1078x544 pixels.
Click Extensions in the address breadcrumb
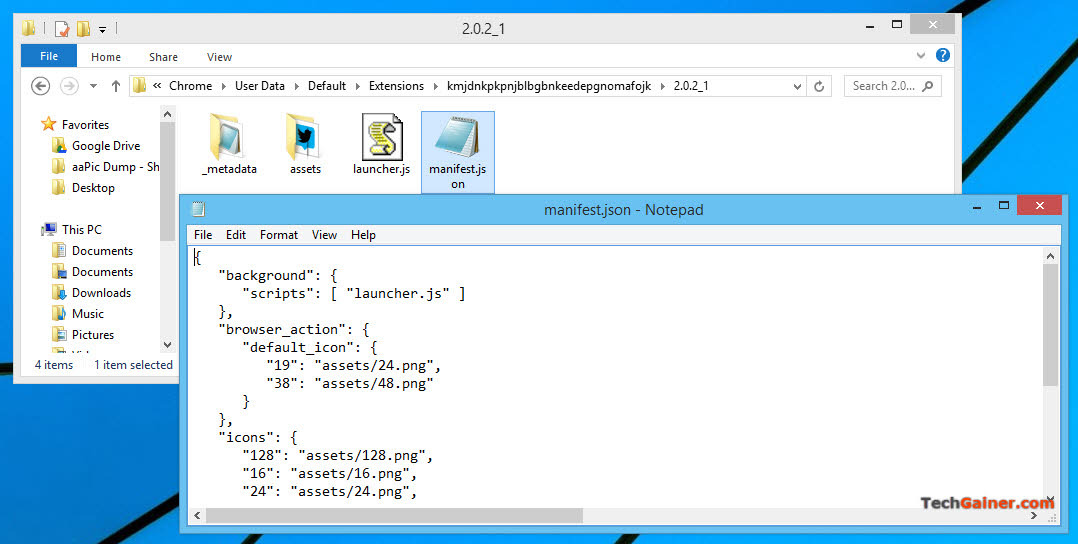tap(396, 86)
